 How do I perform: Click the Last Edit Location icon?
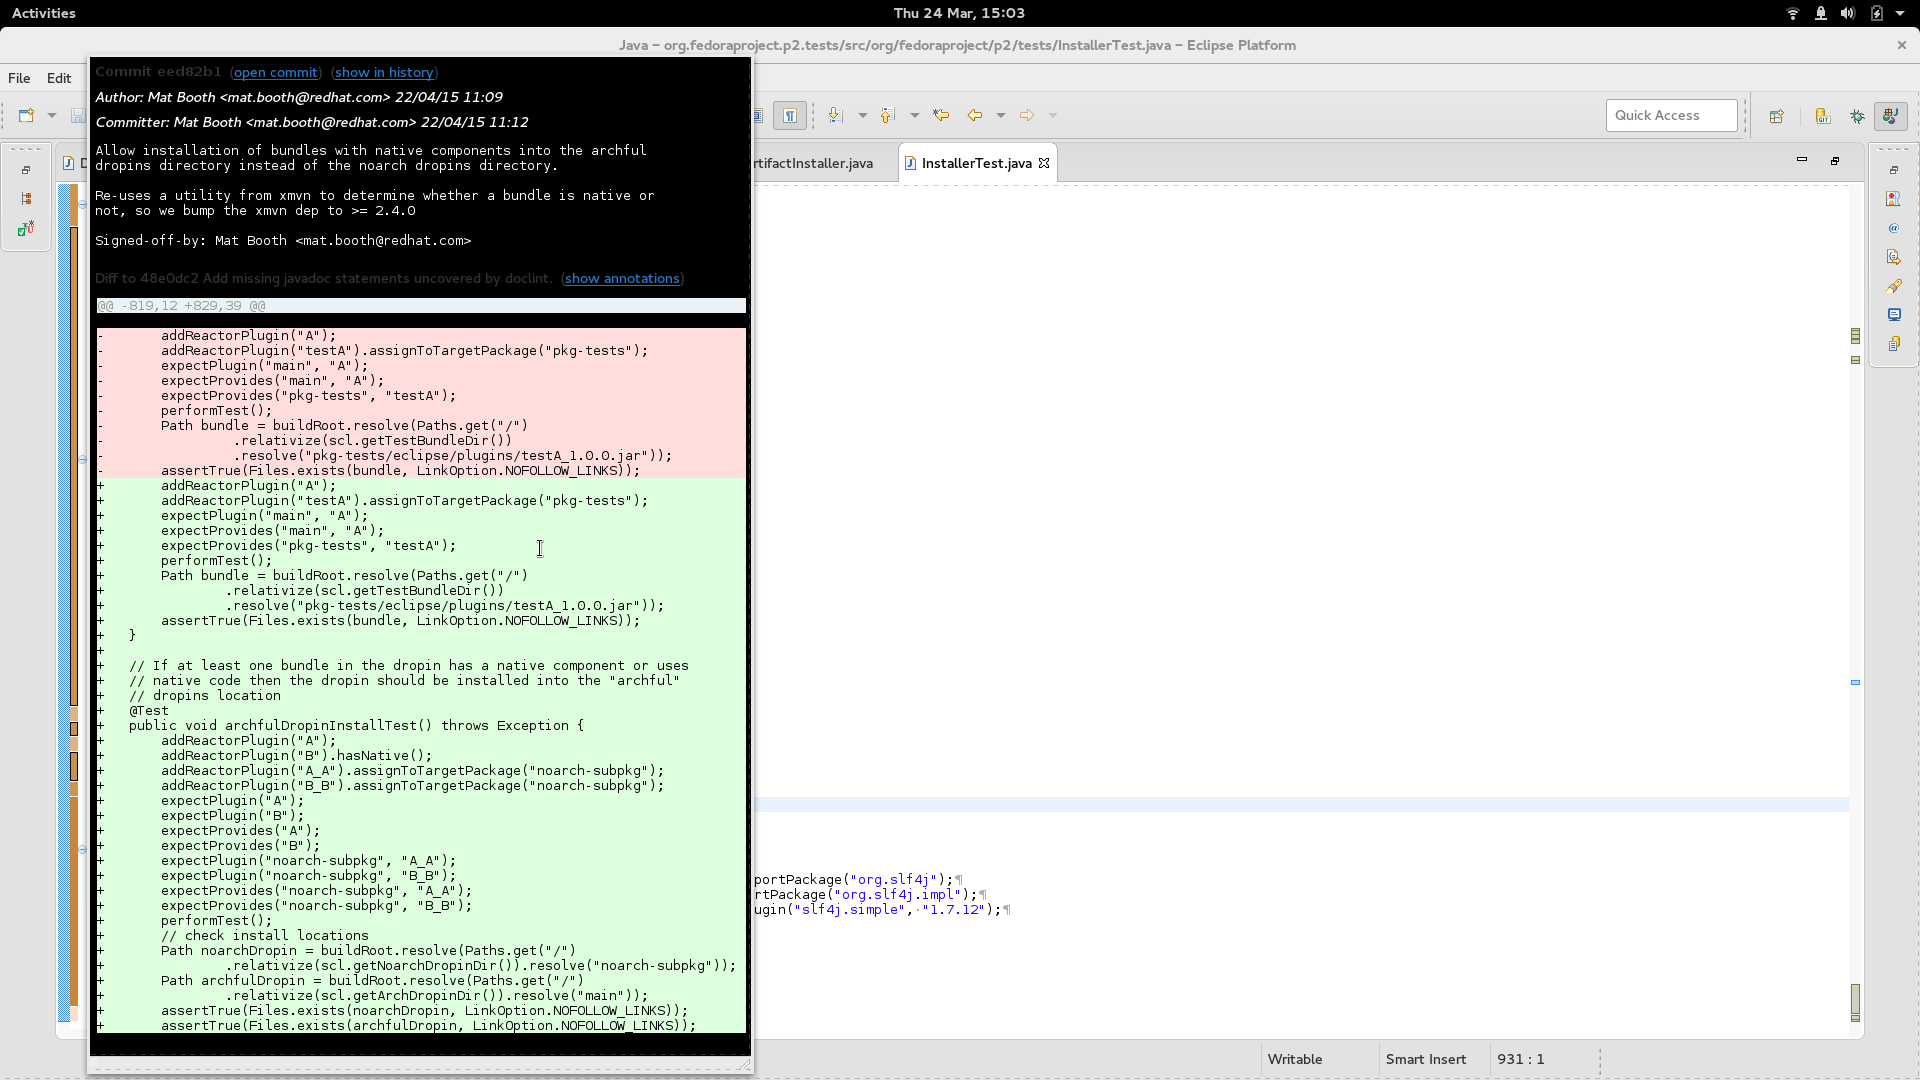click(941, 116)
